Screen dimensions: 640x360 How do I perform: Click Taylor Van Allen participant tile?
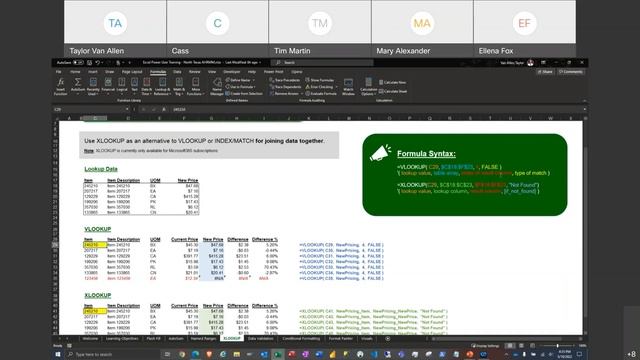click(x=115, y=29)
